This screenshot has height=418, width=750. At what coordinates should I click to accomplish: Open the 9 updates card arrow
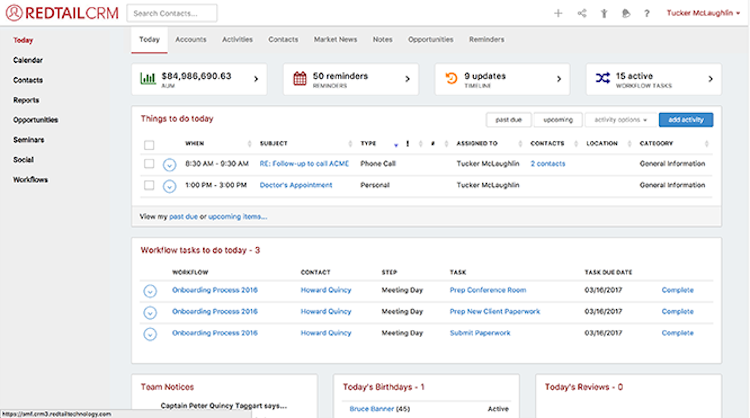(559, 79)
